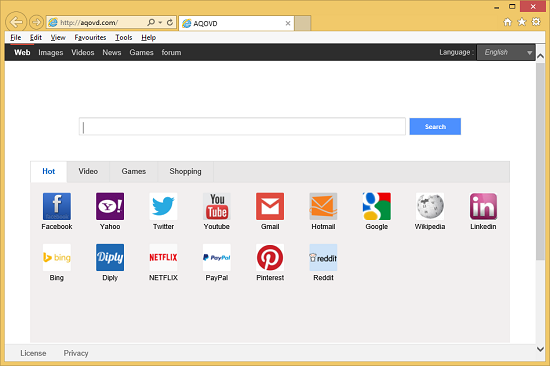The width and height of the screenshot is (550, 366).
Task: Click the vertical scrollbar thumb
Action: [541, 161]
